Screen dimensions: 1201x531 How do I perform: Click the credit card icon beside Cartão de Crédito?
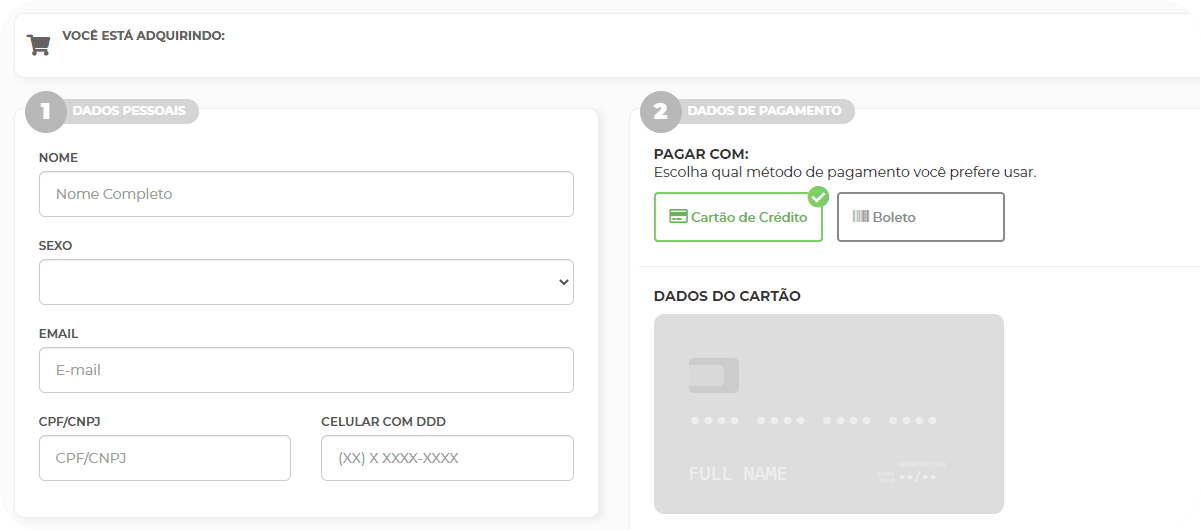pos(678,217)
